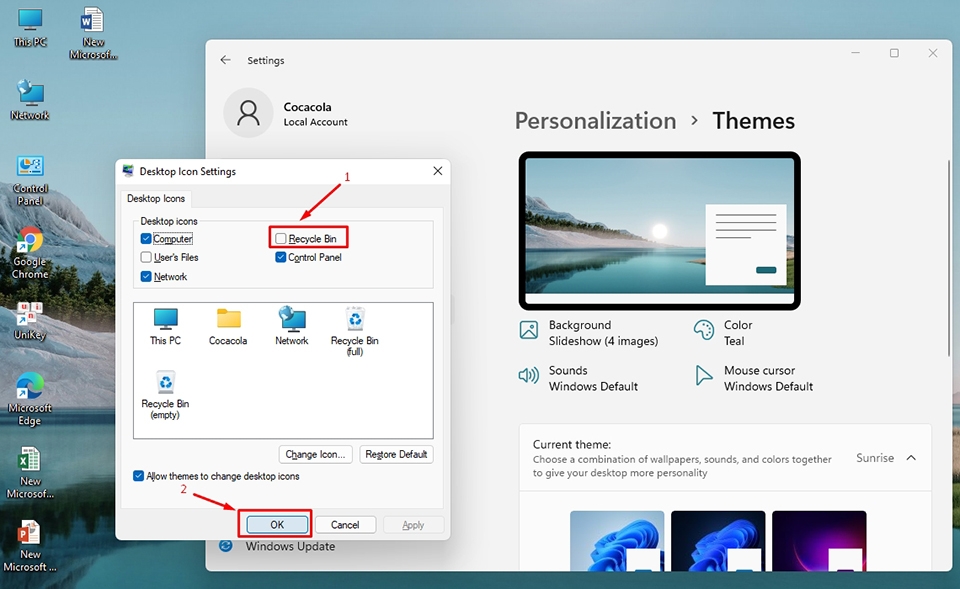Open the PowerPoint file on desktop

coord(30,546)
